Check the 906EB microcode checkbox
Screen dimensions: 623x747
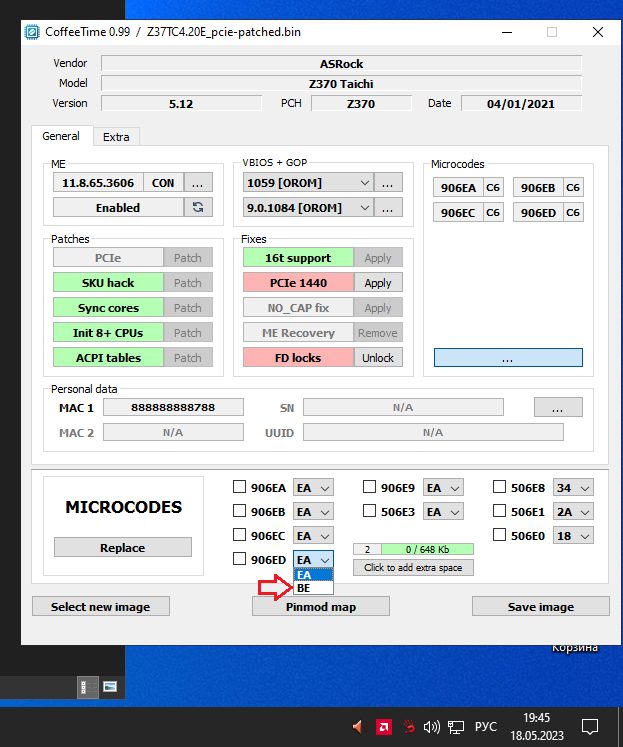(x=239, y=511)
